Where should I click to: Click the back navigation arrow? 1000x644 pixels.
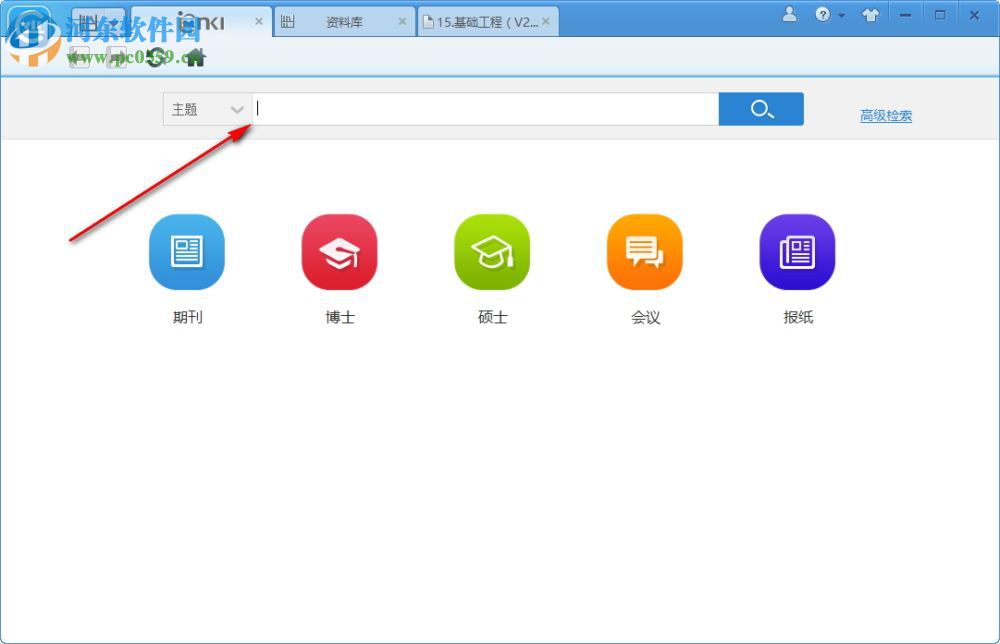point(78,58)
